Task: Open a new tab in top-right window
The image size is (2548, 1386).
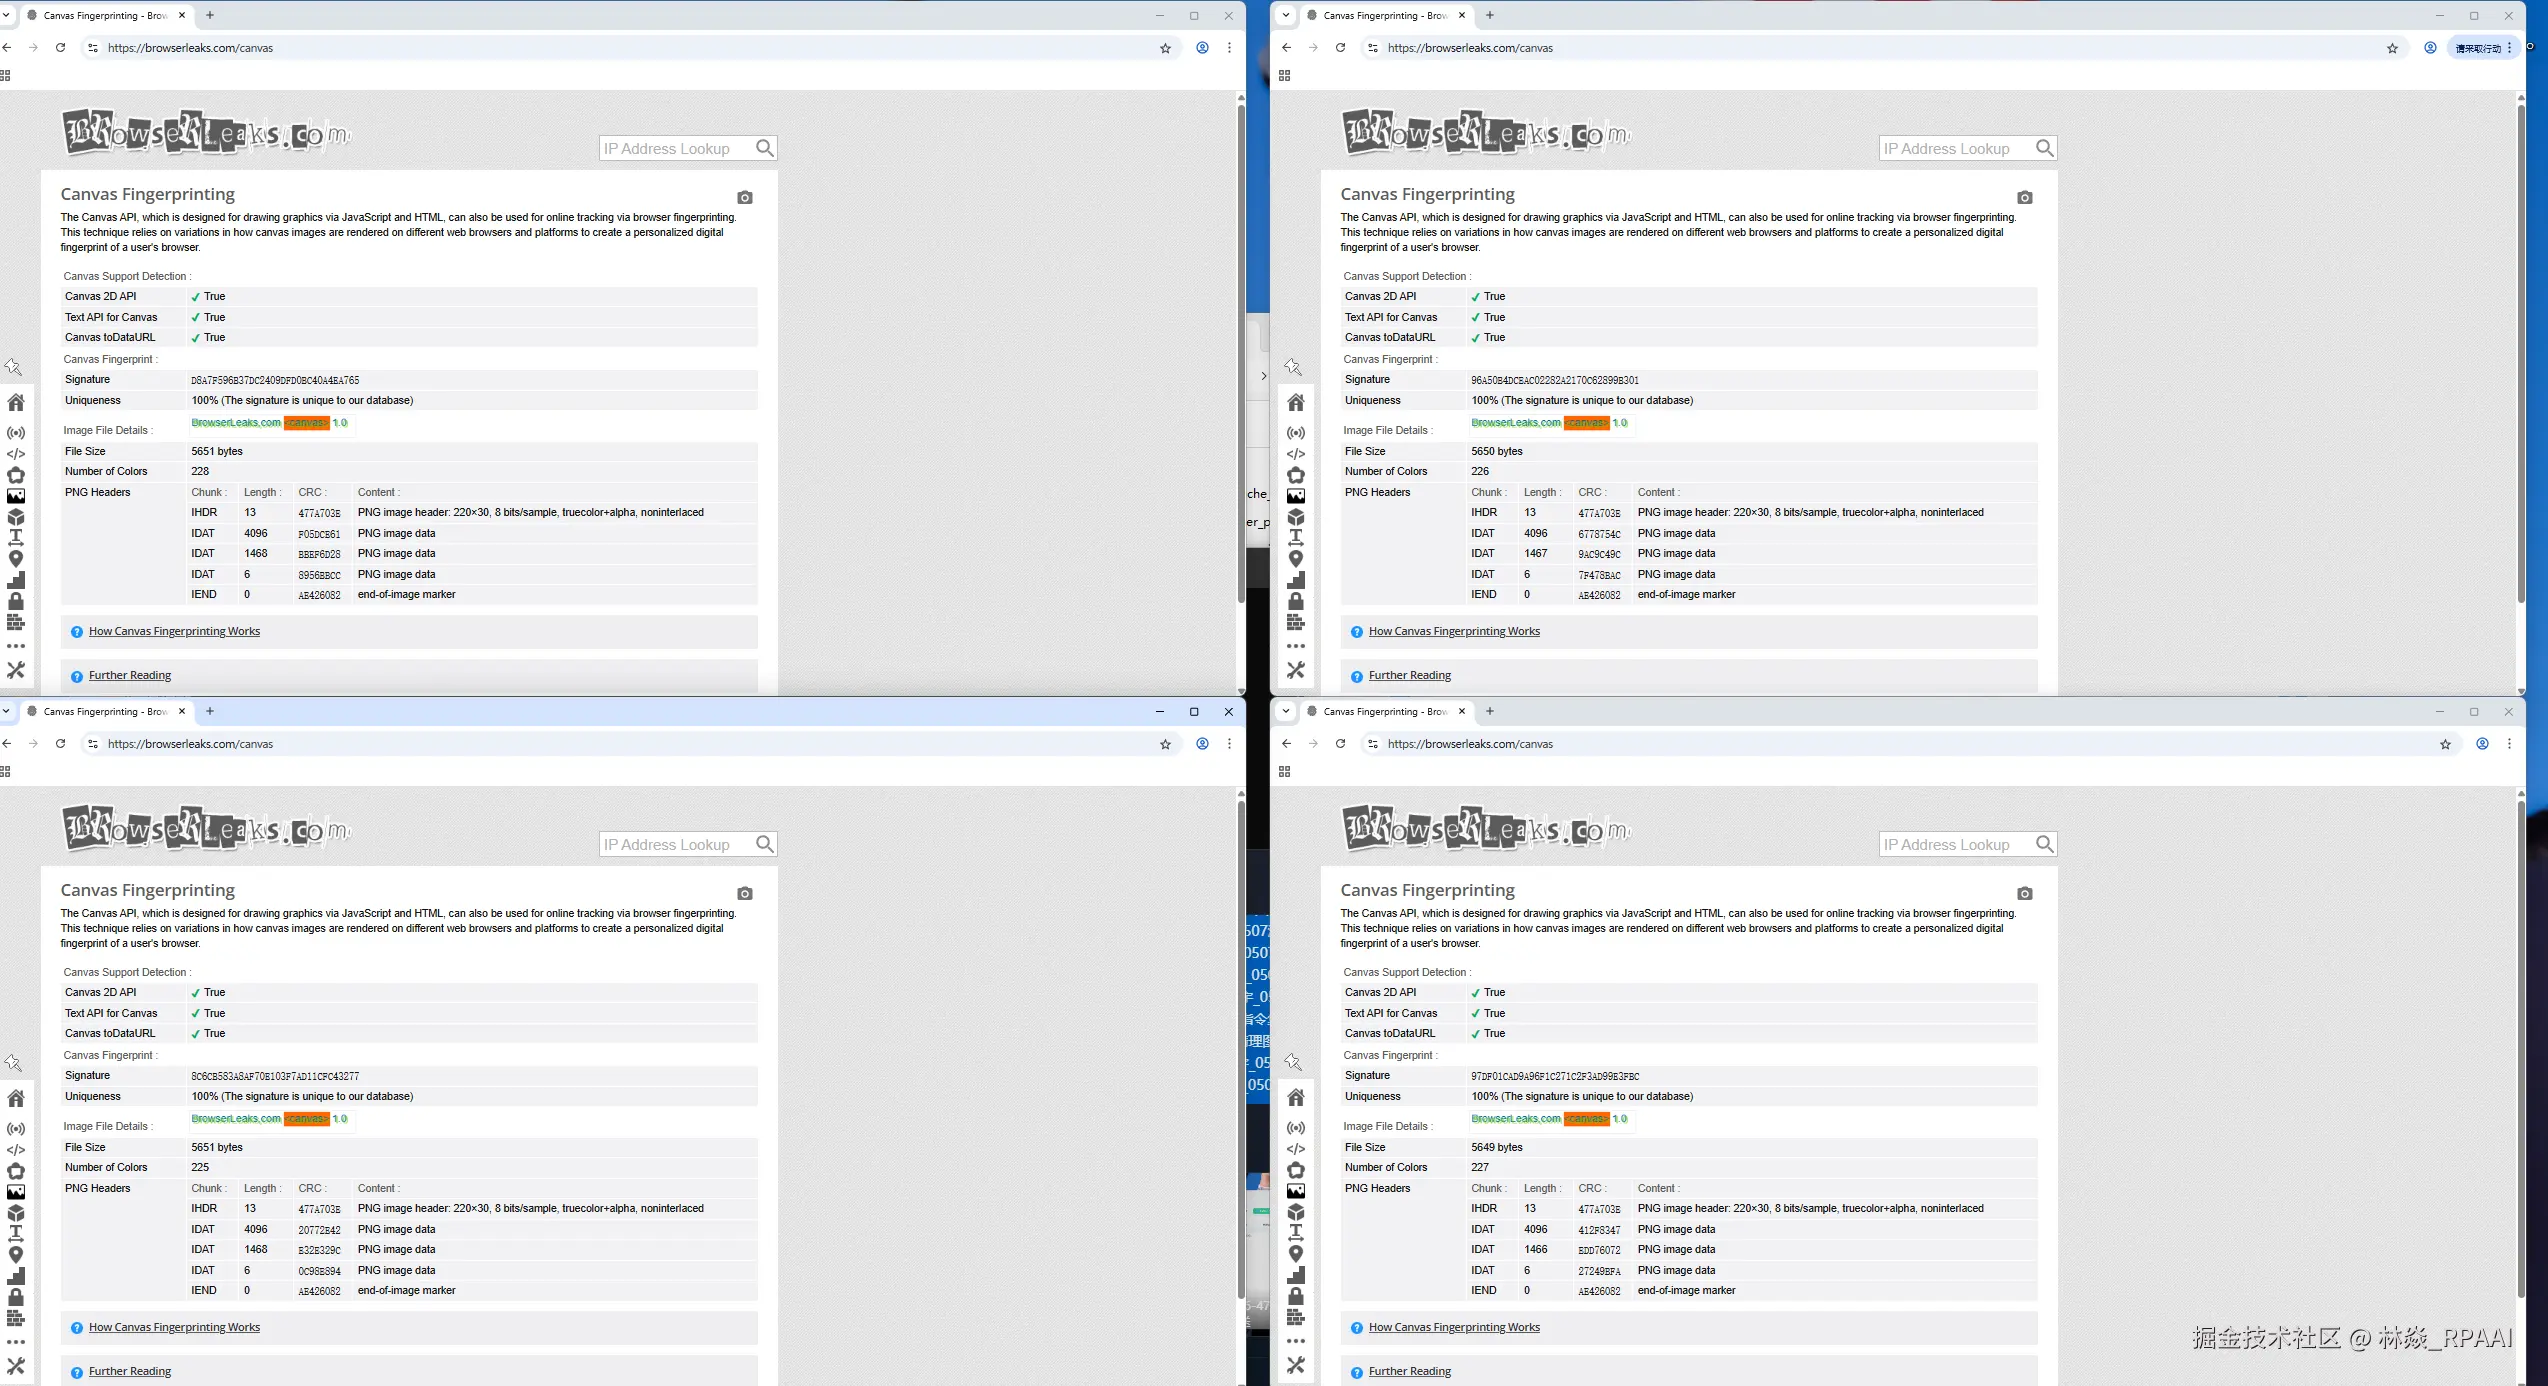Action: point(1490,15)
